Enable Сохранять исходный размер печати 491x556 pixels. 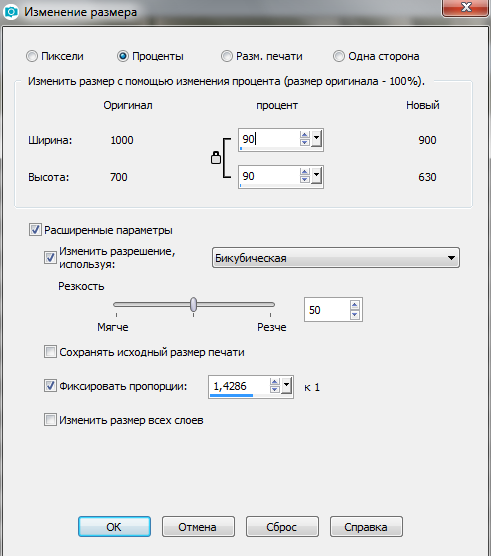[50, 352]
